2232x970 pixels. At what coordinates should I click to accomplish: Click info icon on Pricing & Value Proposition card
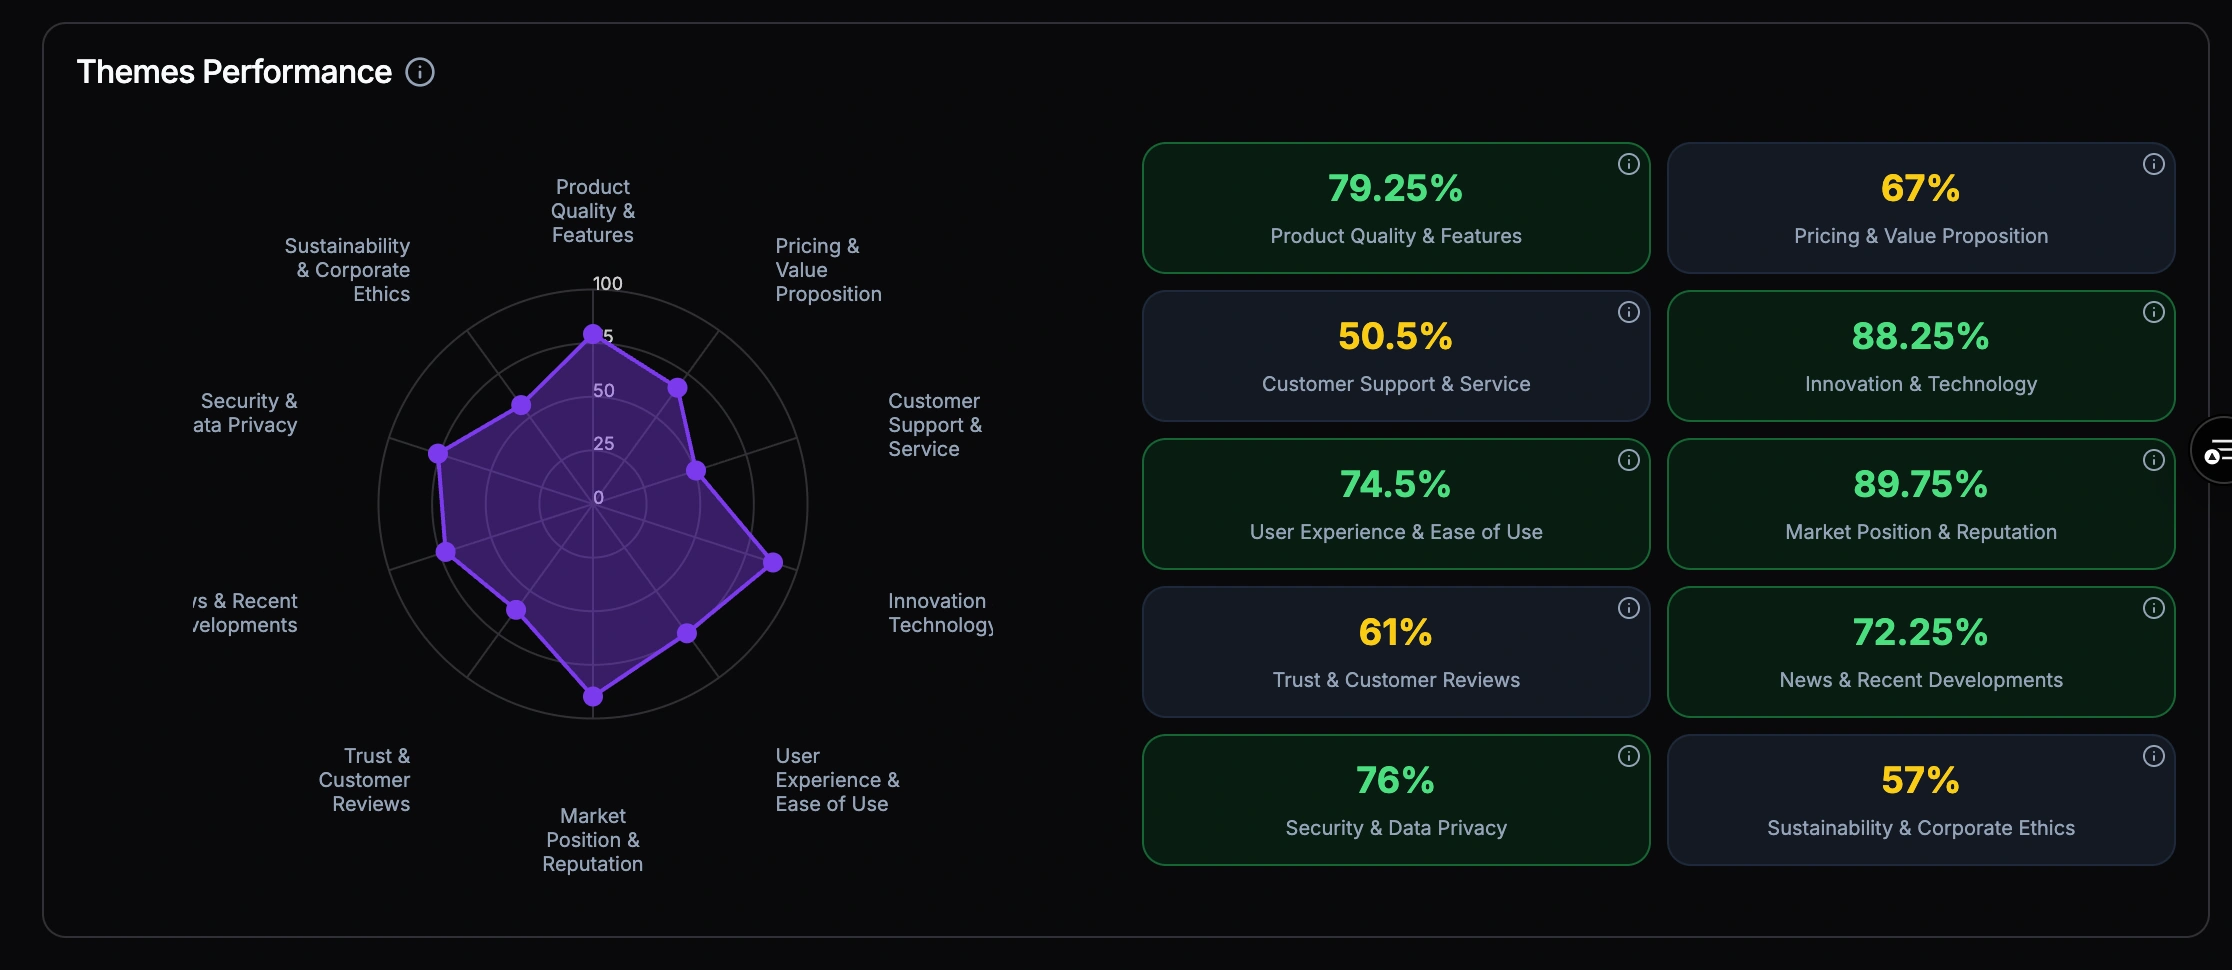click(2154, 164)
